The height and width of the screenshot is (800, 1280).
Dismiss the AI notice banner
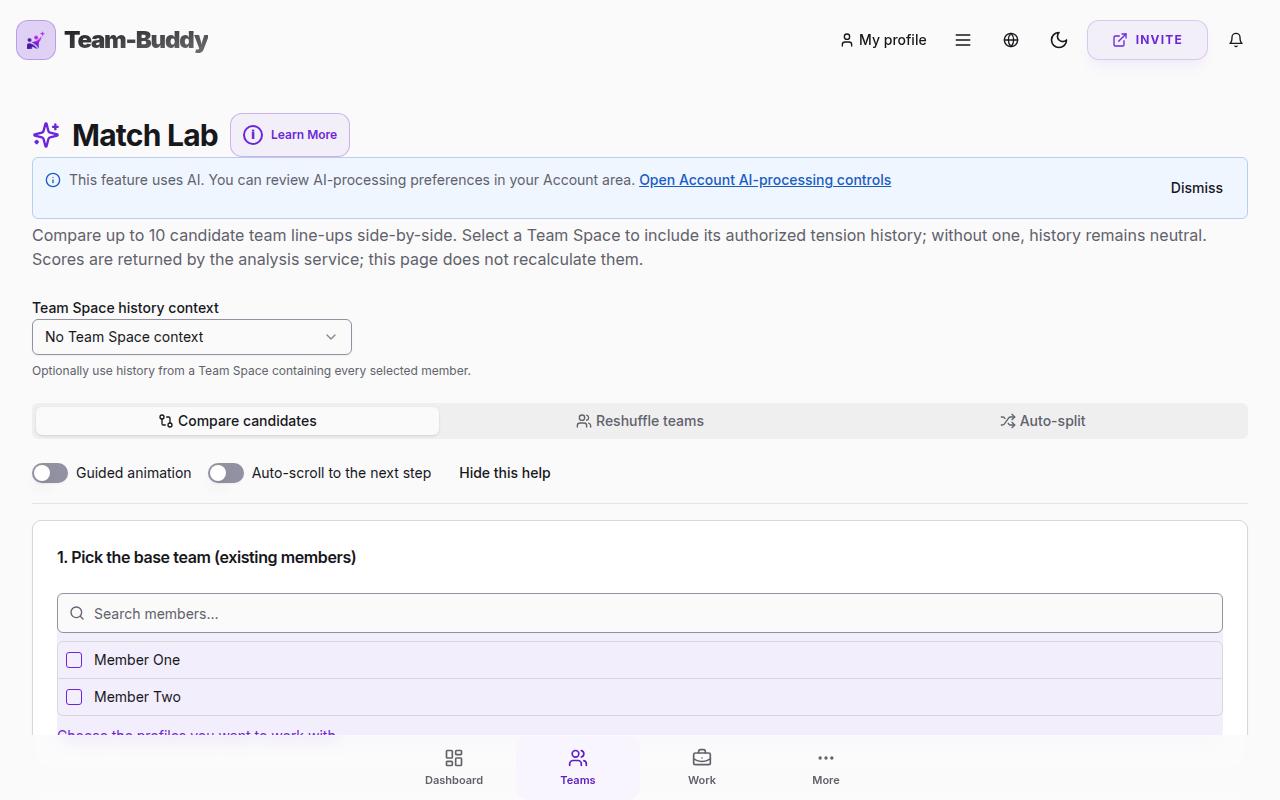[1196, 188]
